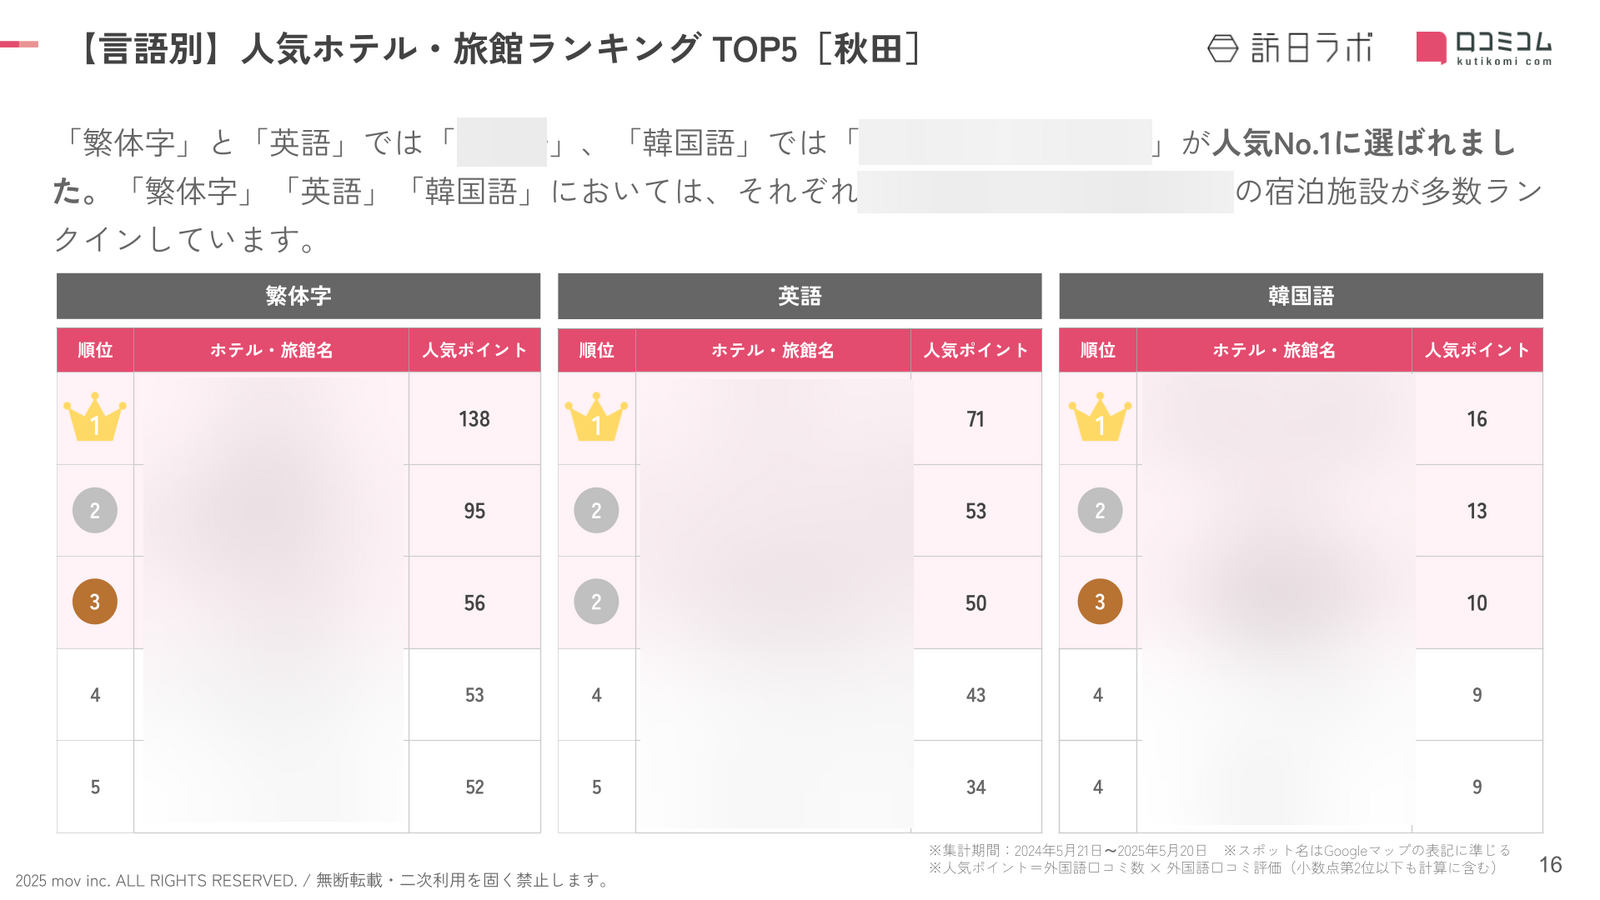1600x900 pixels.
Task: Click the 訪日ラボ logo
Action: click(x=1290, y=48)
